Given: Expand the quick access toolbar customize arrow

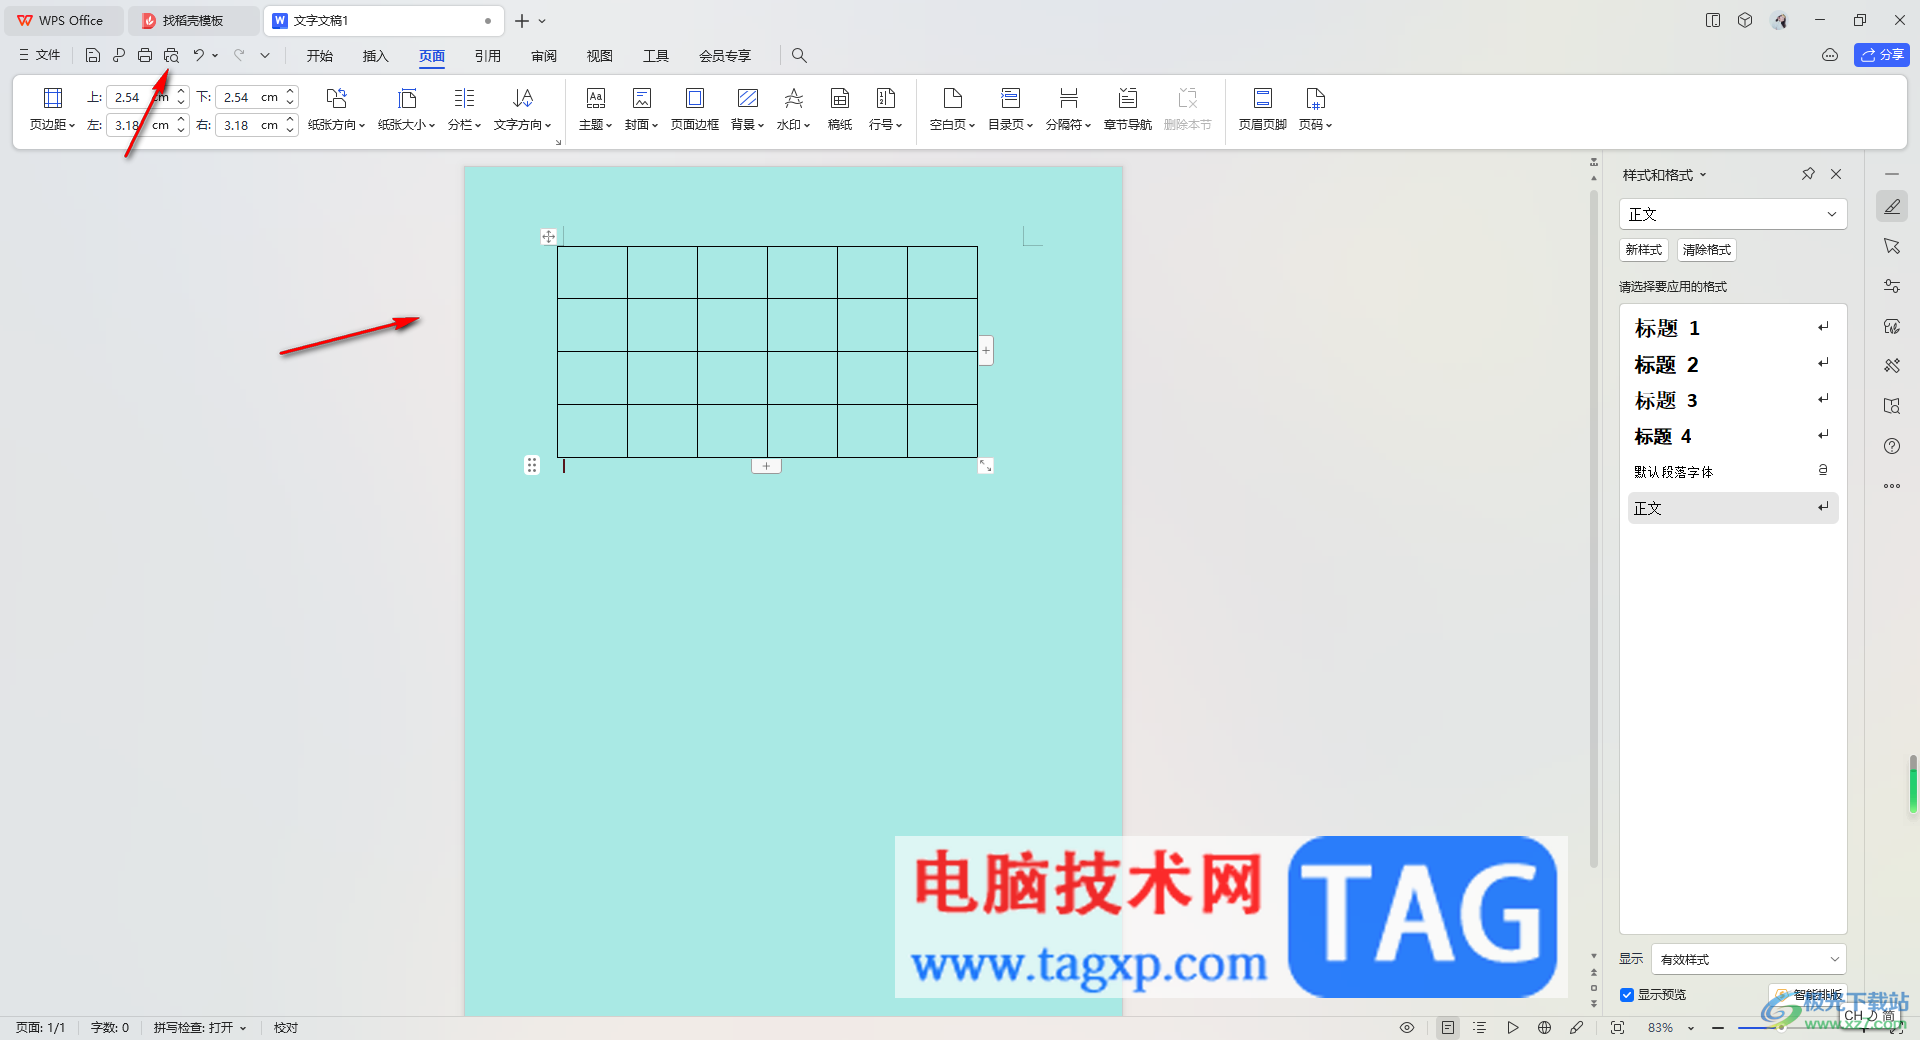Looking at the screenshot, I should point(265,55).
